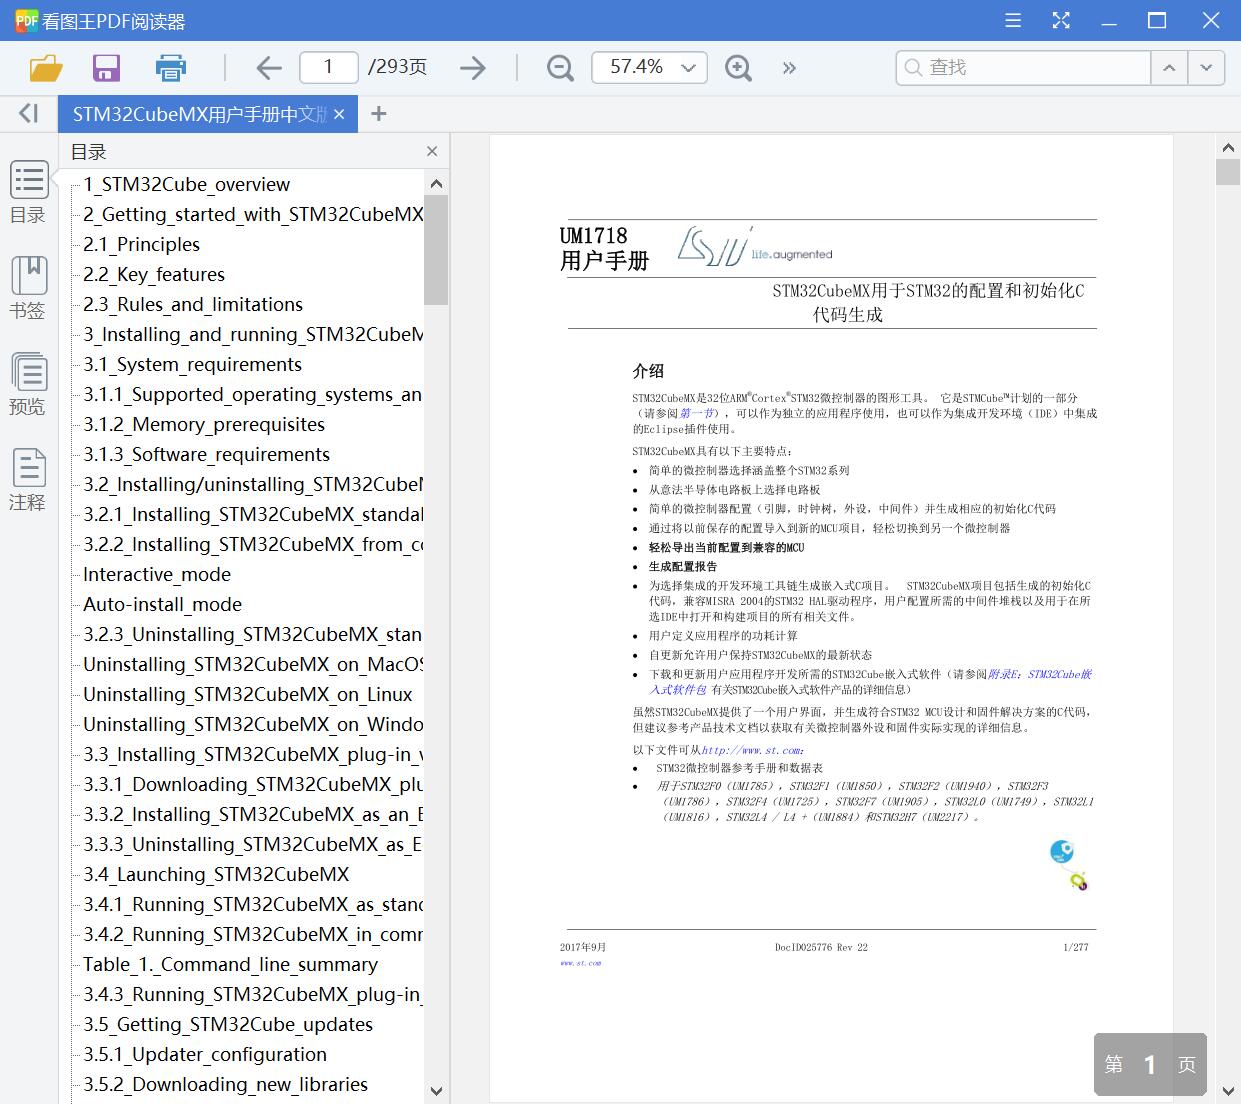
Task: Click the 第 1 页 page indicator badge
Action: click(x=1150, y=1064)
